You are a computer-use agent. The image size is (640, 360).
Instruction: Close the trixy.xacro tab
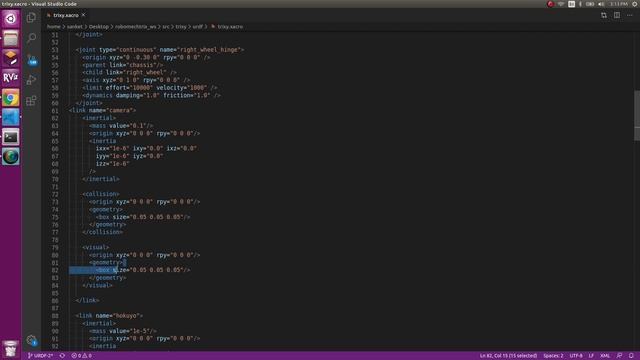tap(83, 15)
